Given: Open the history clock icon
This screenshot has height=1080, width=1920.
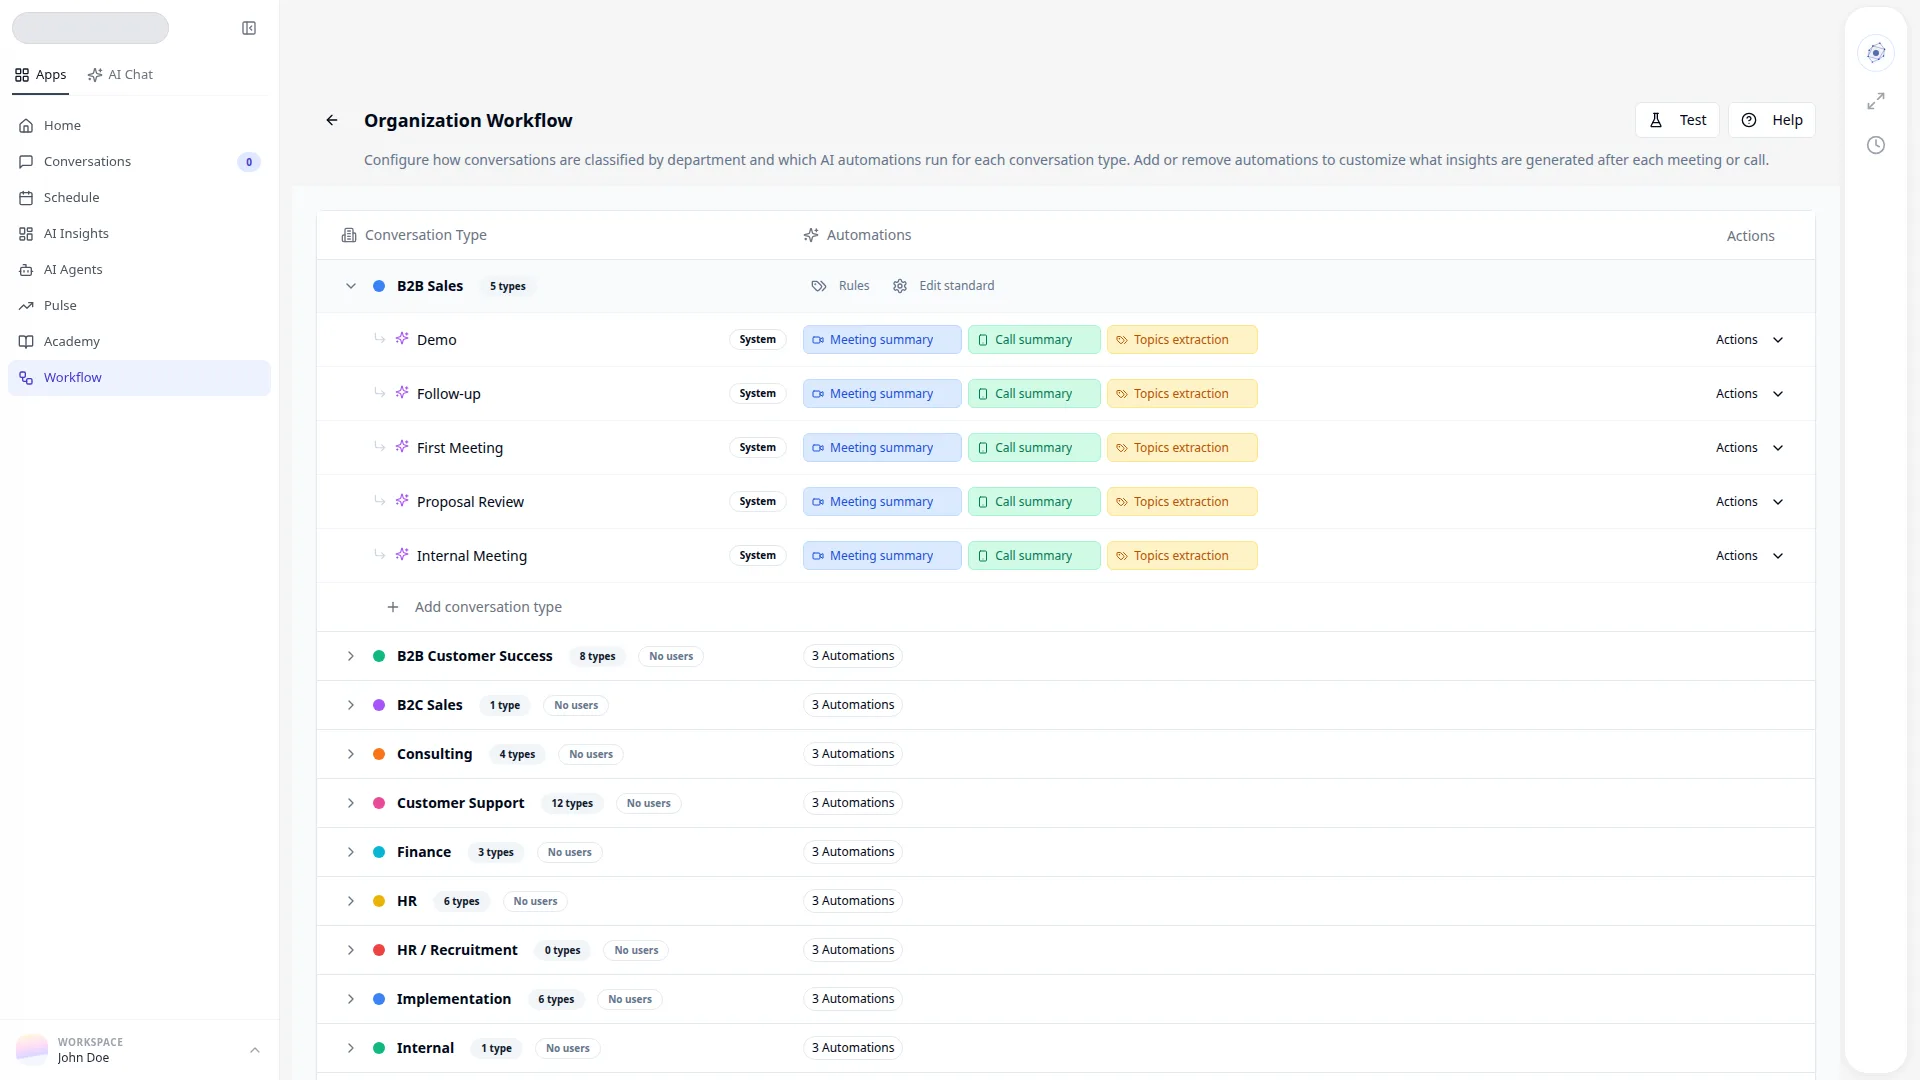Looking at the screenshot, I should (1876, 145).
